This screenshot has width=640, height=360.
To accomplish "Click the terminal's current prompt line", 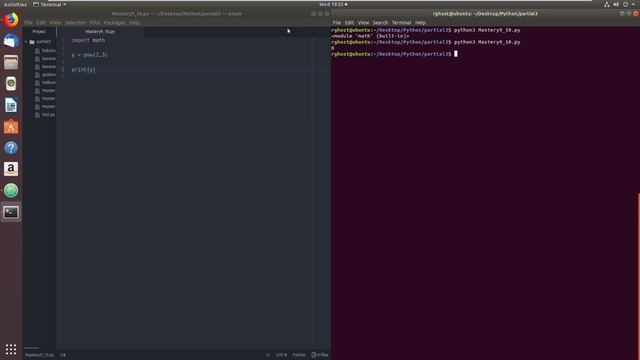I will [x=394, y=54].
